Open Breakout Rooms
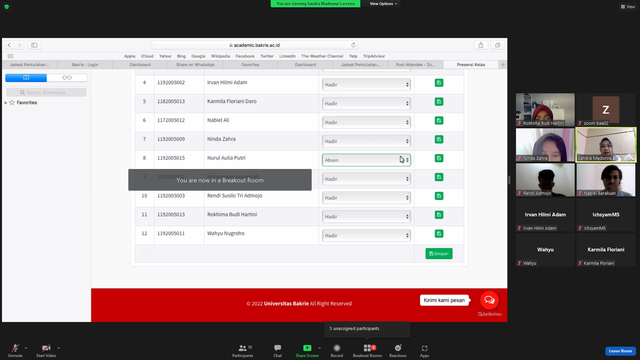640x360 pixels. pyautogui.click(x=367, y=350)
